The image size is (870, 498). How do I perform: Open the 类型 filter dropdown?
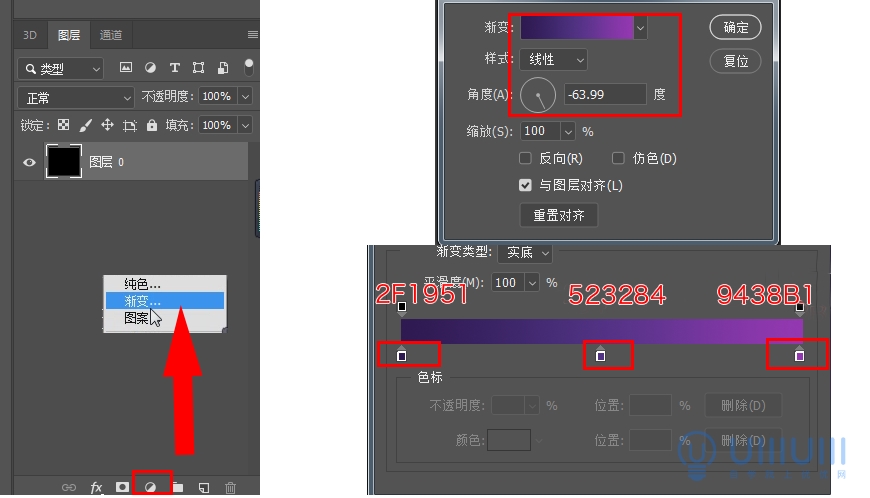(x=60, y=69)
